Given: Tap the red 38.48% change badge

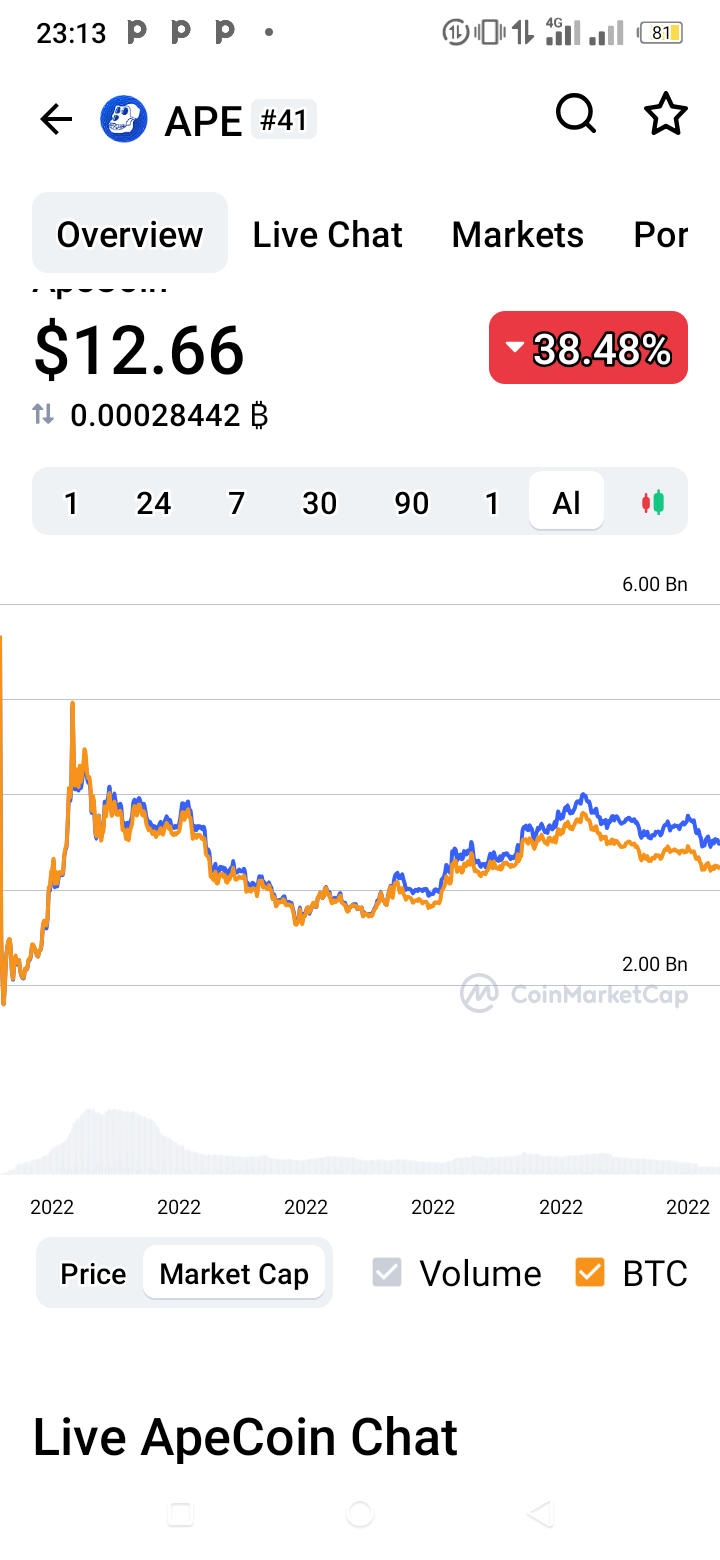Looking at the screenshot, I should [x=588, y=348].
